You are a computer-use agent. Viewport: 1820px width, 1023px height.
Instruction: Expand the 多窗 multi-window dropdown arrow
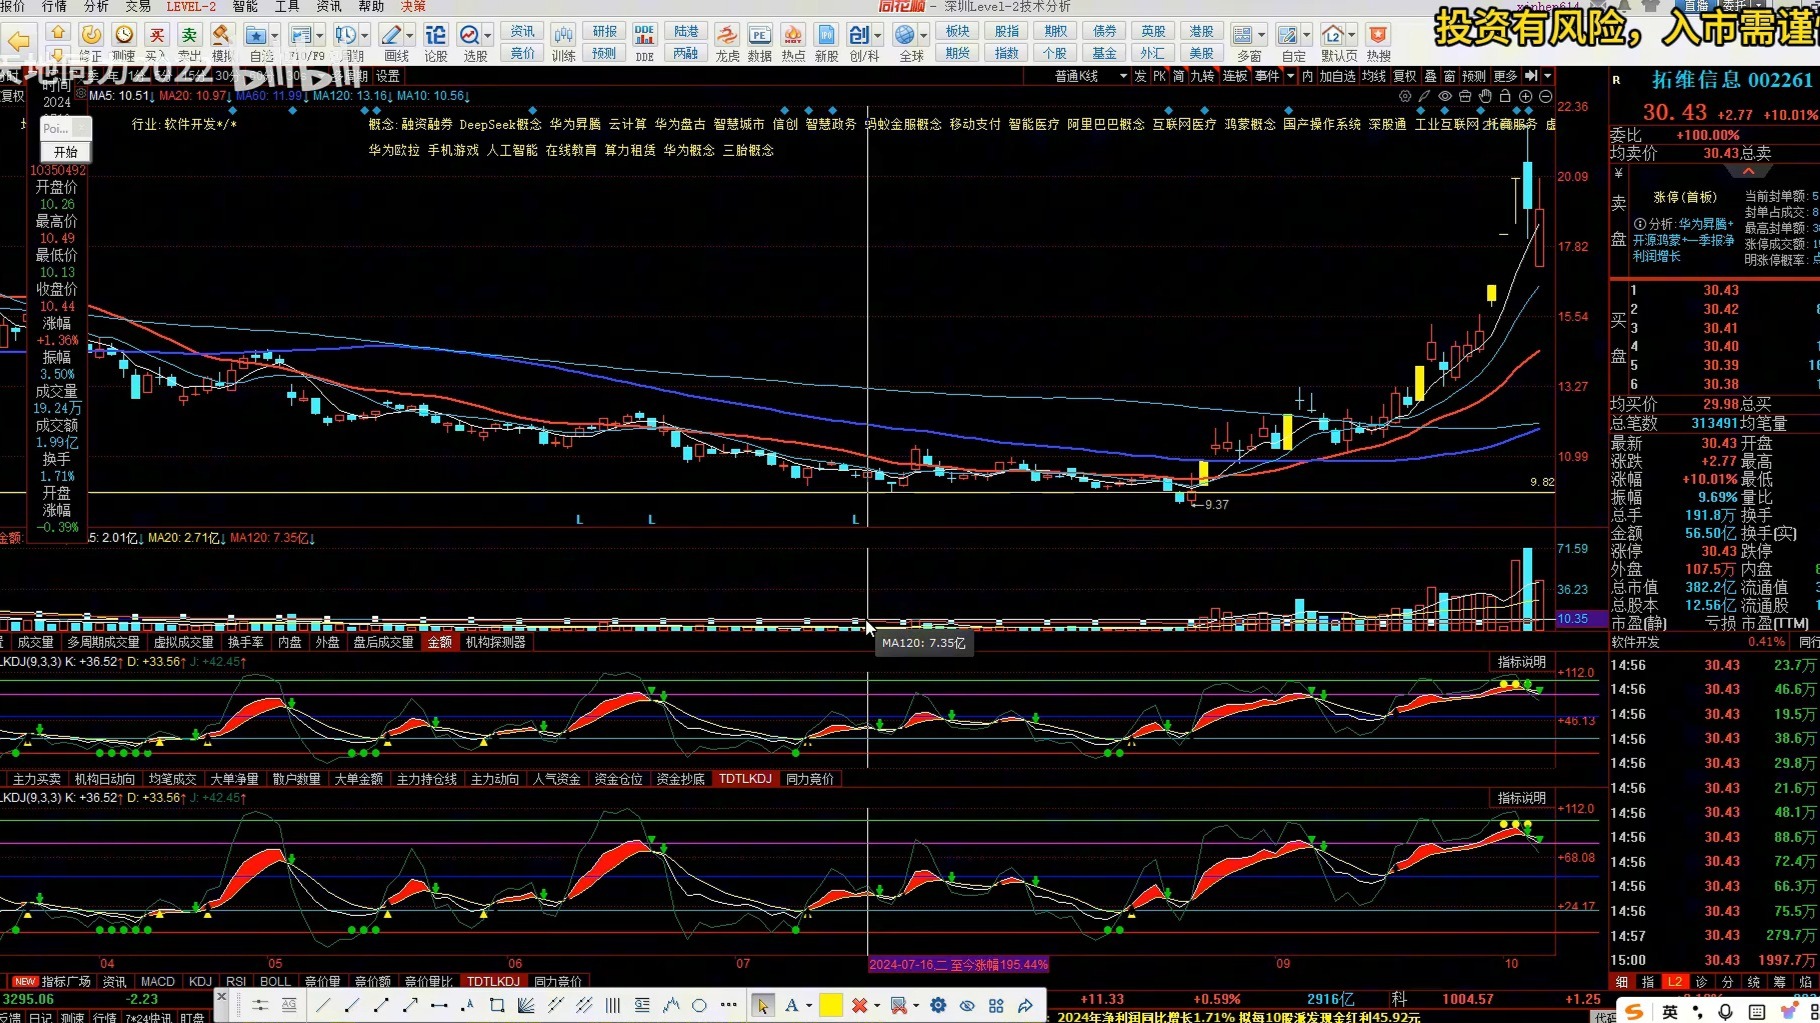pos(1261,36)
